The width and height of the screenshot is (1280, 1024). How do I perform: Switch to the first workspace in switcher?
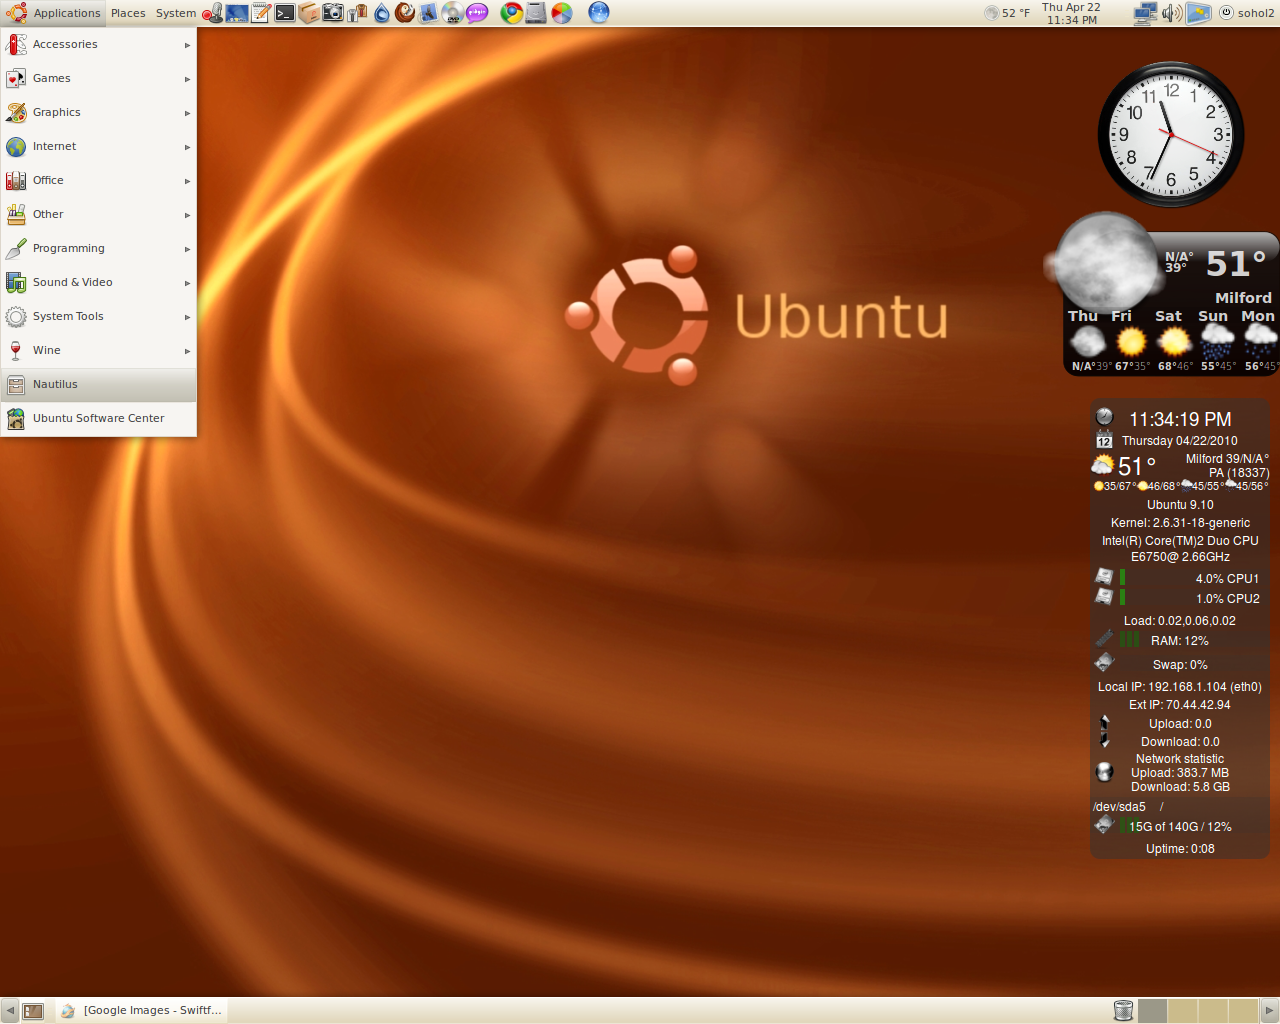1152,1011
